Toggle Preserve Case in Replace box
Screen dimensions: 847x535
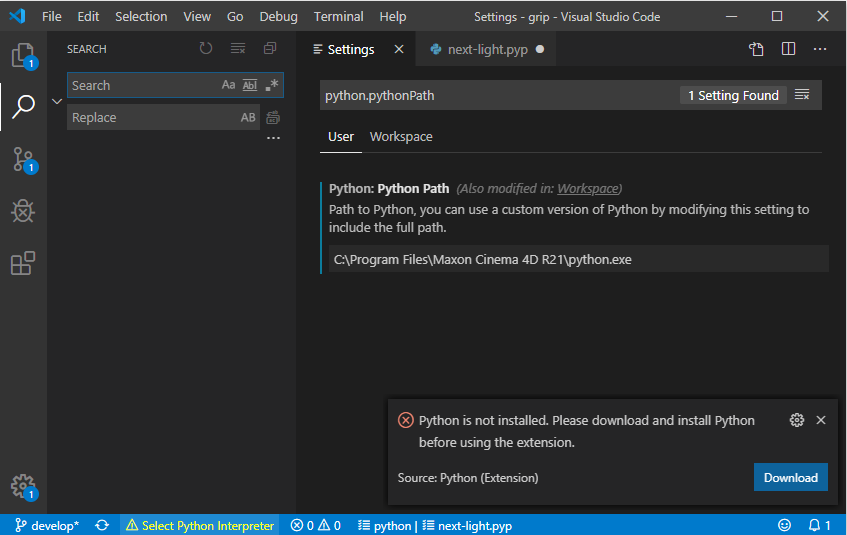[x=248, y=117]
